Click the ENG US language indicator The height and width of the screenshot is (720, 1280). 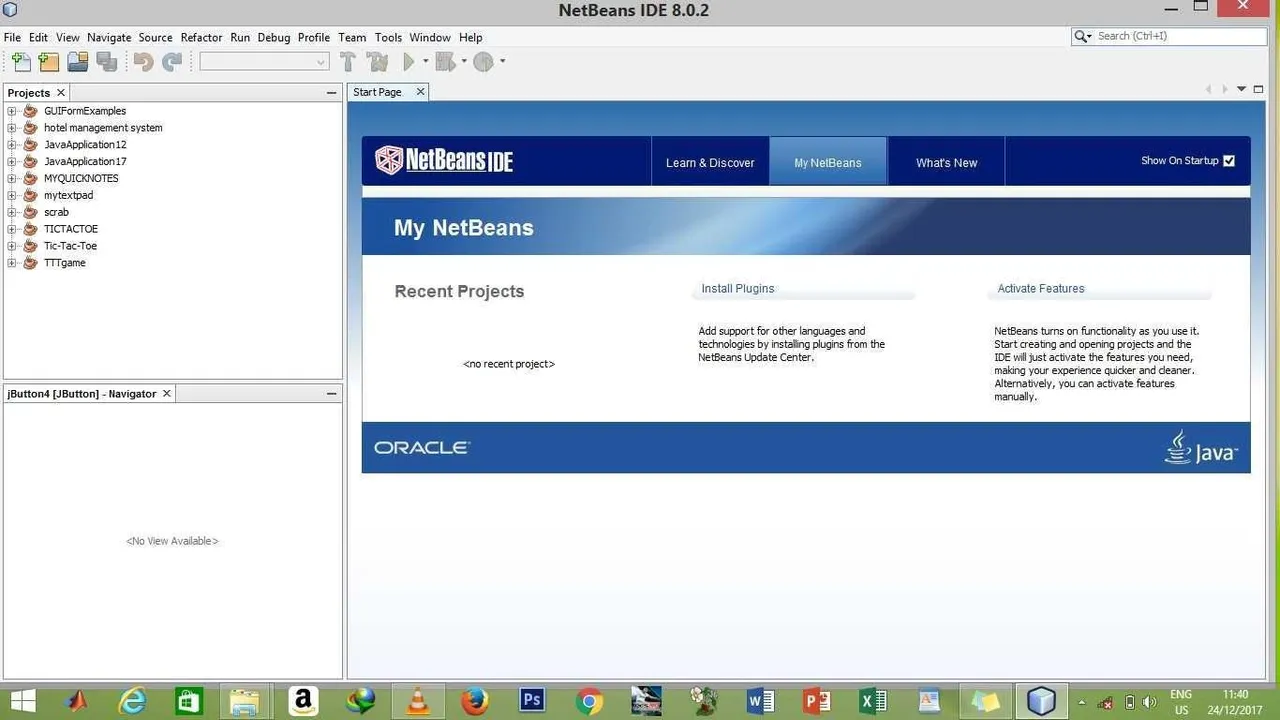(1180, 702)
